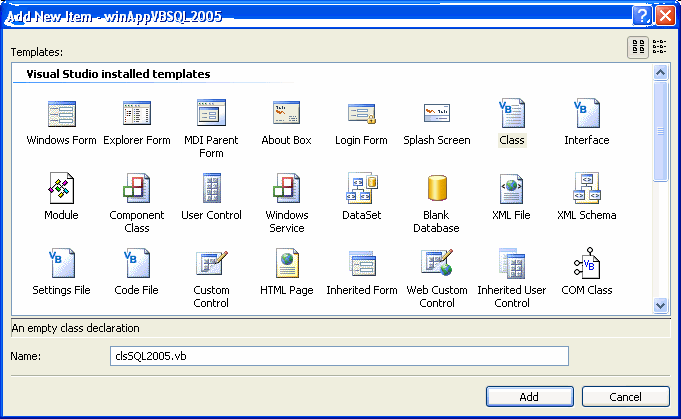This screenshot has width=681, height=419.
Task: Pick the User Control template icon
Action: tap(212, 188)
